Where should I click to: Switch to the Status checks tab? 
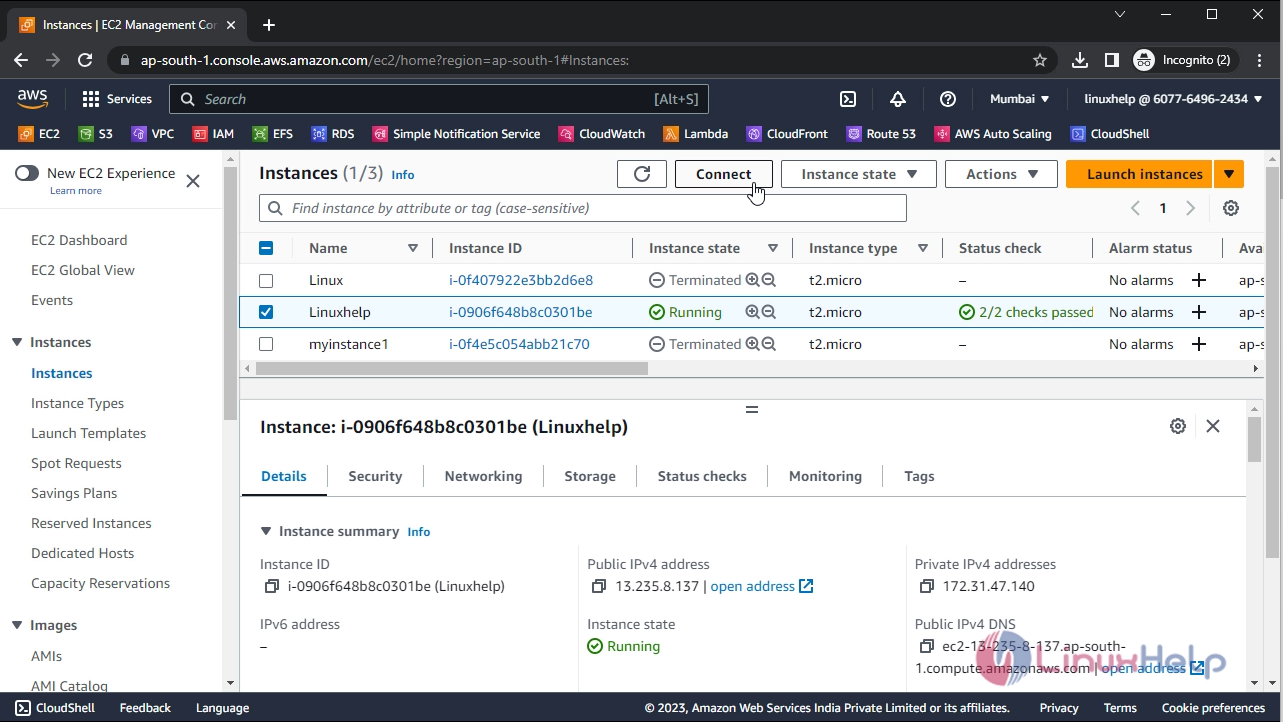[x=702, y=476]
